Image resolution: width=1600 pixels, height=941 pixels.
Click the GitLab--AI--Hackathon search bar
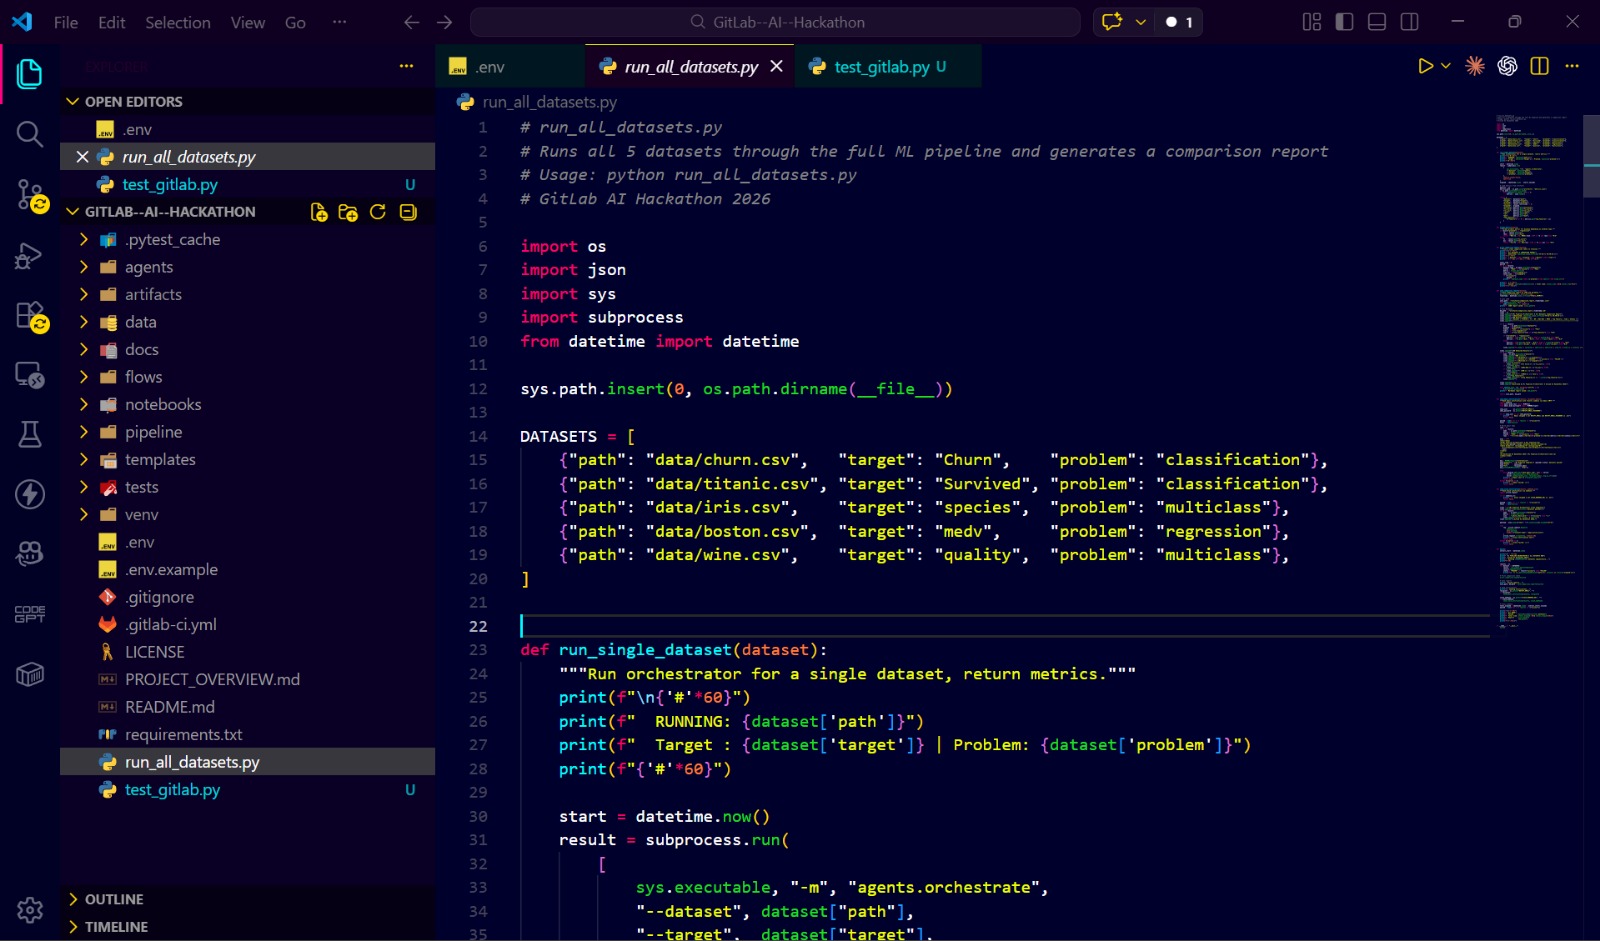776,22
